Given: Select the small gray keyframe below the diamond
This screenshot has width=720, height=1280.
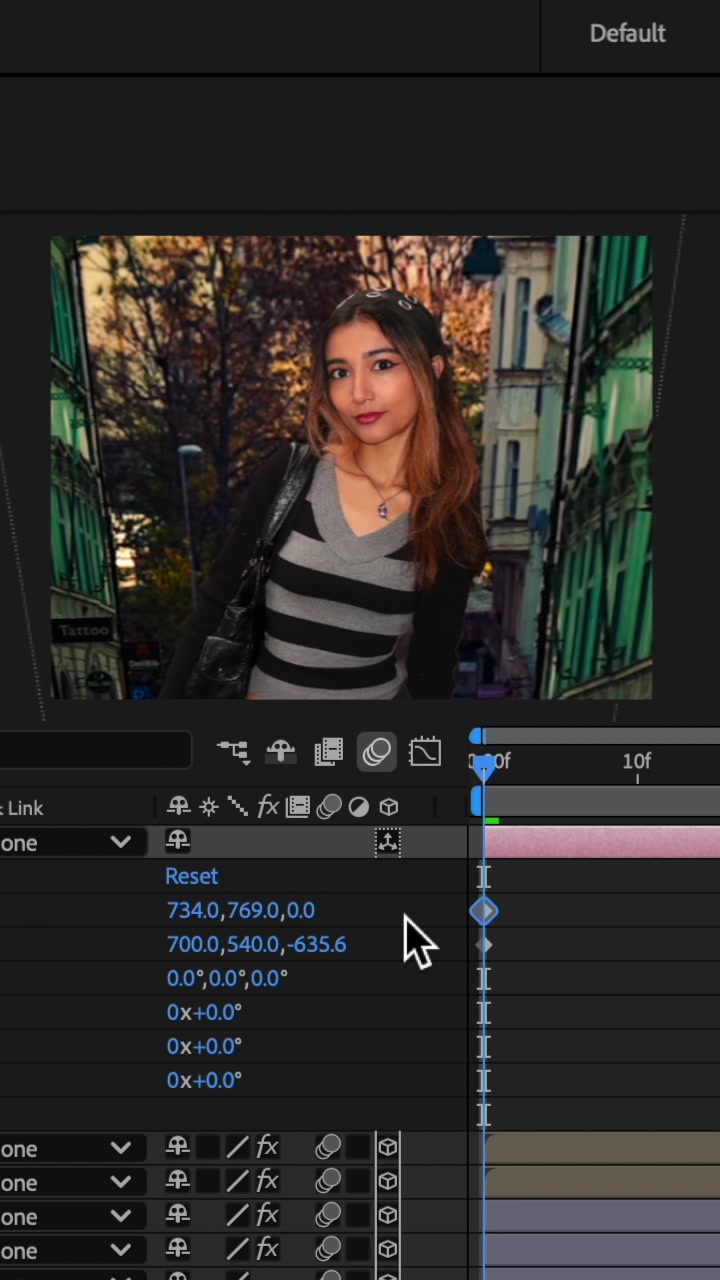Looking at the screenshot, I should click(484, 944).
